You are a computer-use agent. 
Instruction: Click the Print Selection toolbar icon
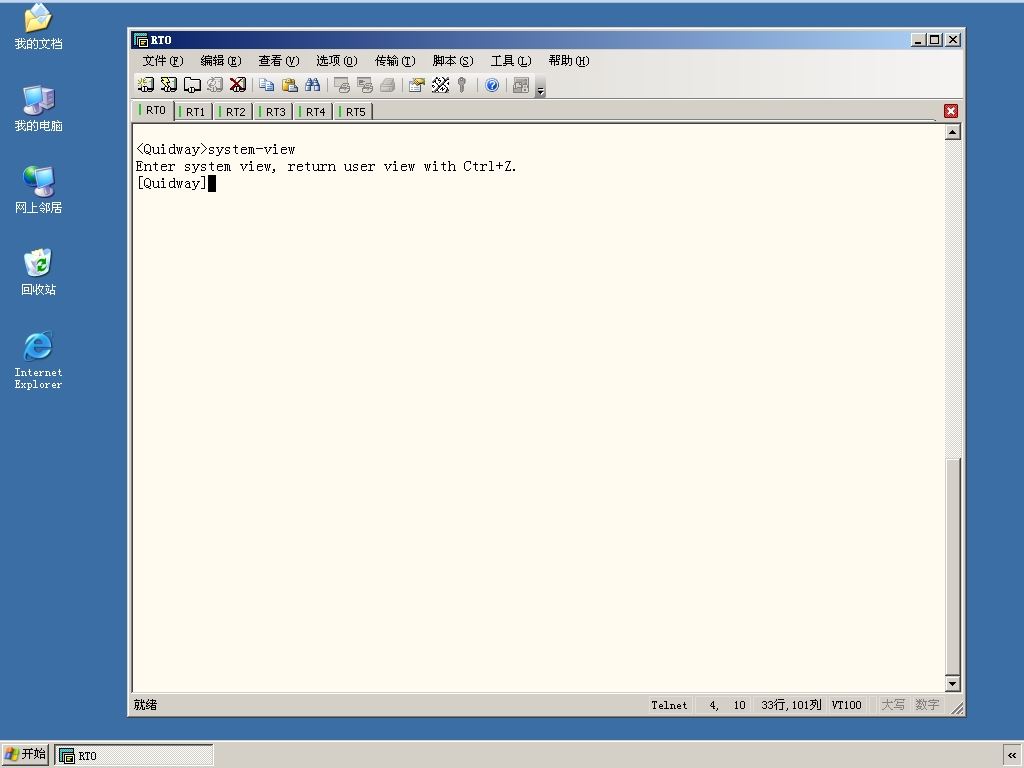(364, 85)
